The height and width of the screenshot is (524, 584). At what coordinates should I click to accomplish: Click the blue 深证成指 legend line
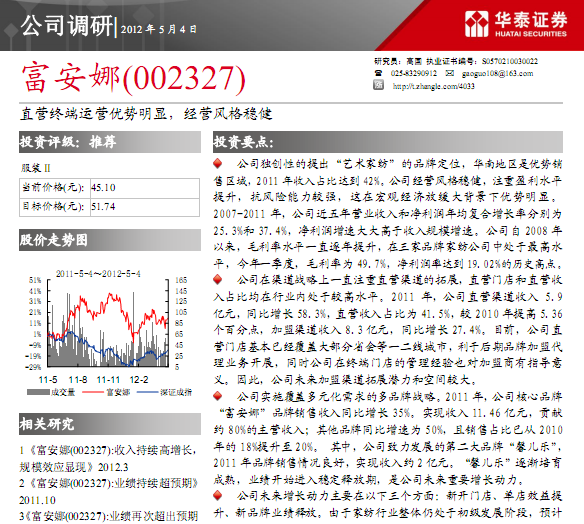[148, 392]
